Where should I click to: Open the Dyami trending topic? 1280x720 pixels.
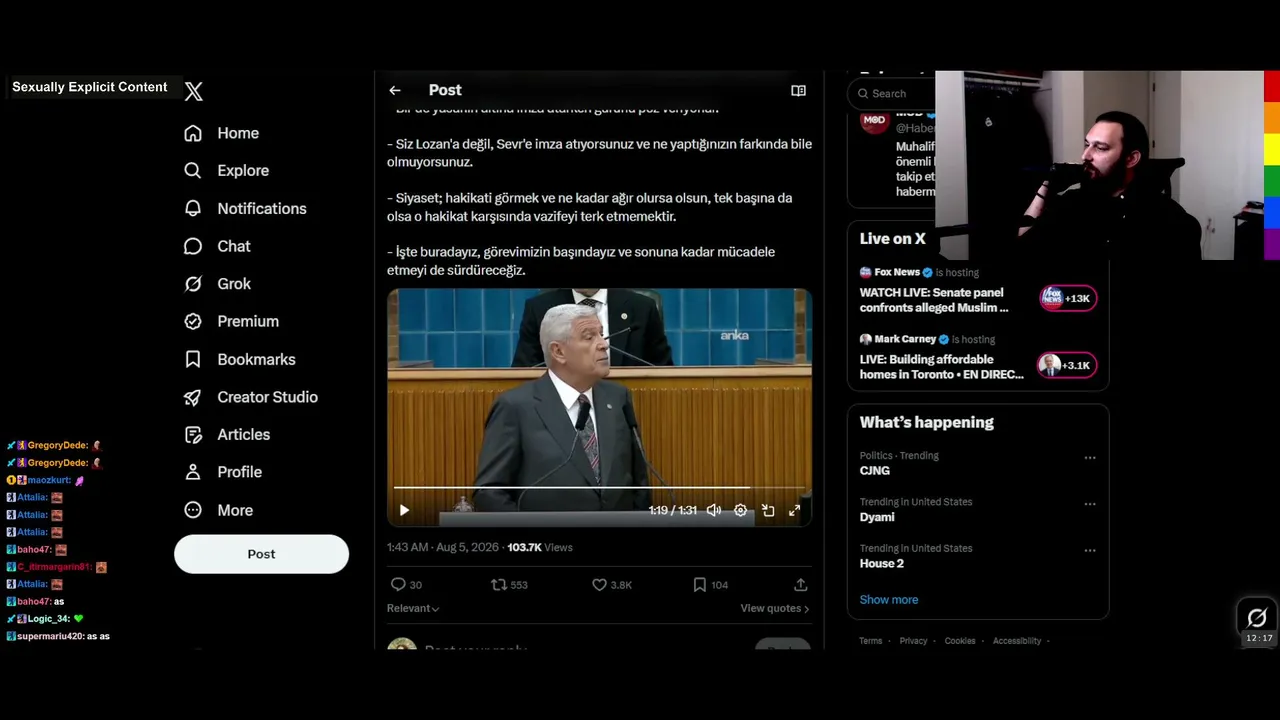[x=877, y=517]
